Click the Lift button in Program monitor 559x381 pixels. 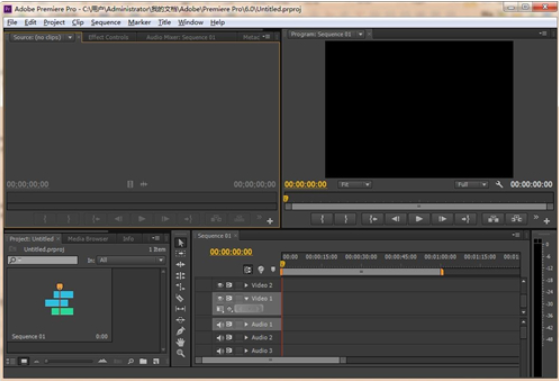[x=493, y=219]
